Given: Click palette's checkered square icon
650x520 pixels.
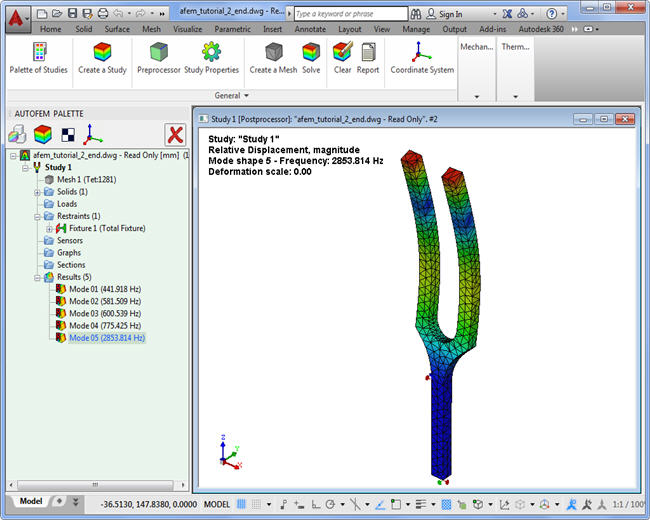Looking at the screenshot, I should click(68, 135).
